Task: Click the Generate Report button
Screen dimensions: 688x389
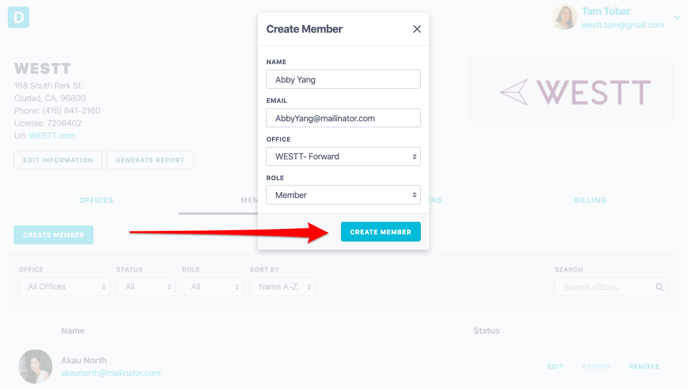Action: click(x=150, y=160)
